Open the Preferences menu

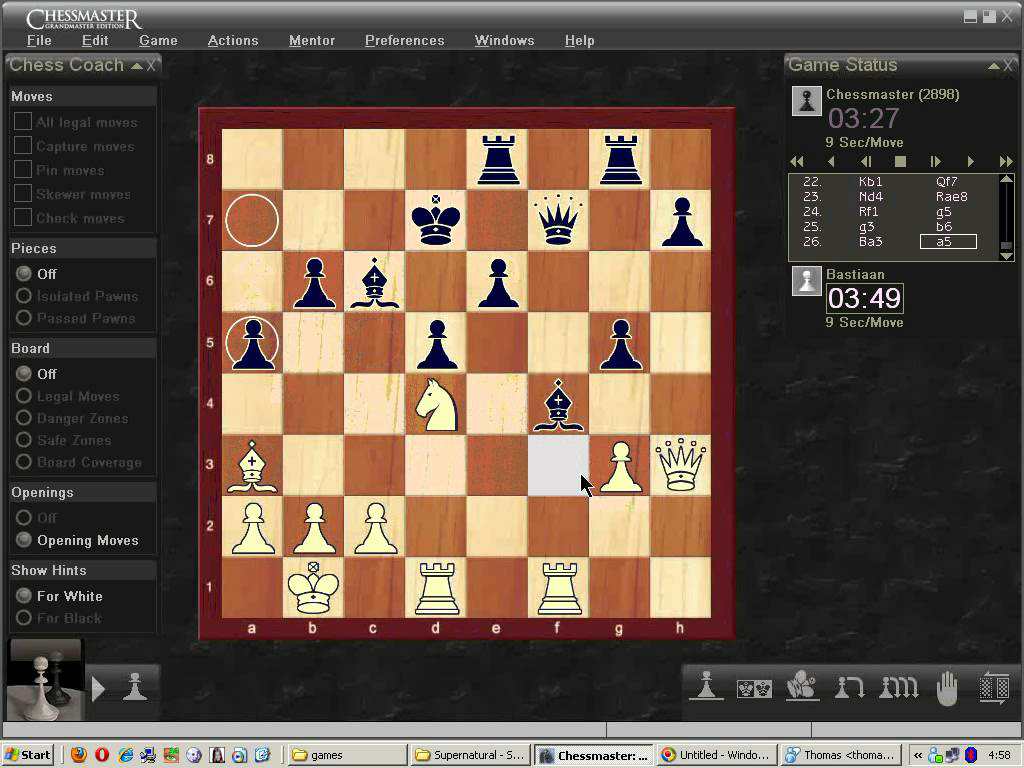404,40
